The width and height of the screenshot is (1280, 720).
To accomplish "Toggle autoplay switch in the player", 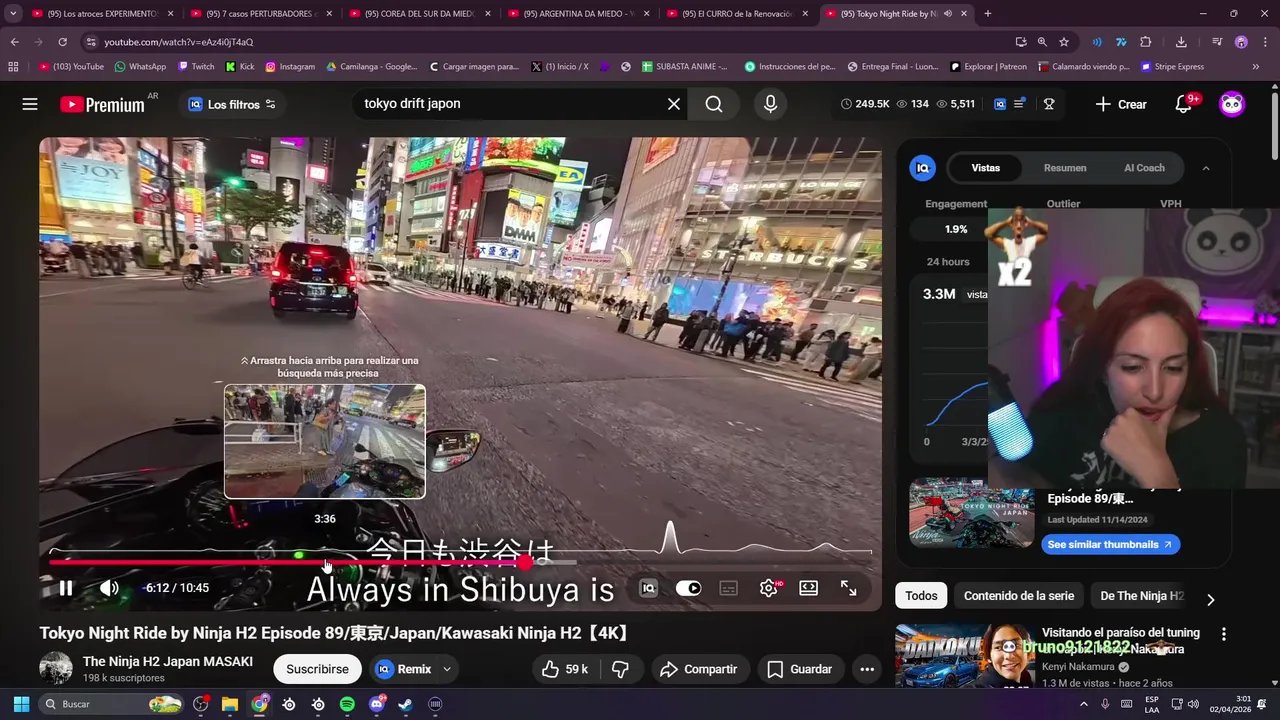I will click(x=688, y=588).
